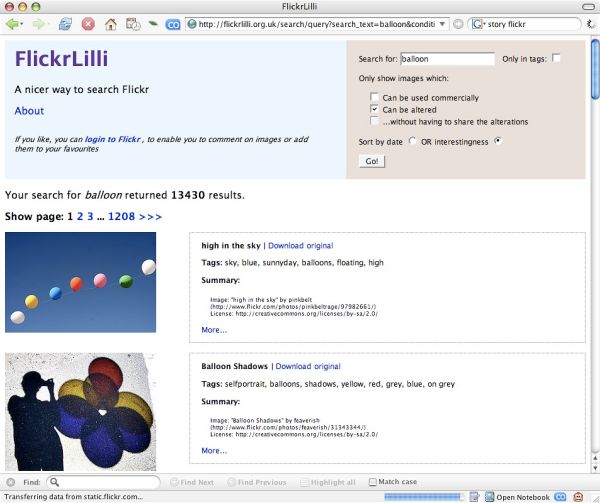
Task: Click the >>> next page link
Action: pyautogui.click(x=150, y=217)
